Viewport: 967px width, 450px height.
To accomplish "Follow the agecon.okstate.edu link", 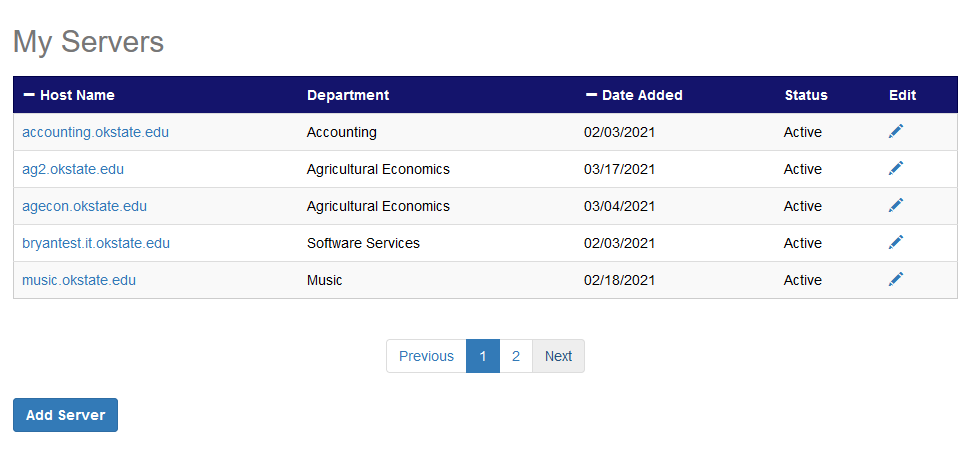I will click(84, 206).
